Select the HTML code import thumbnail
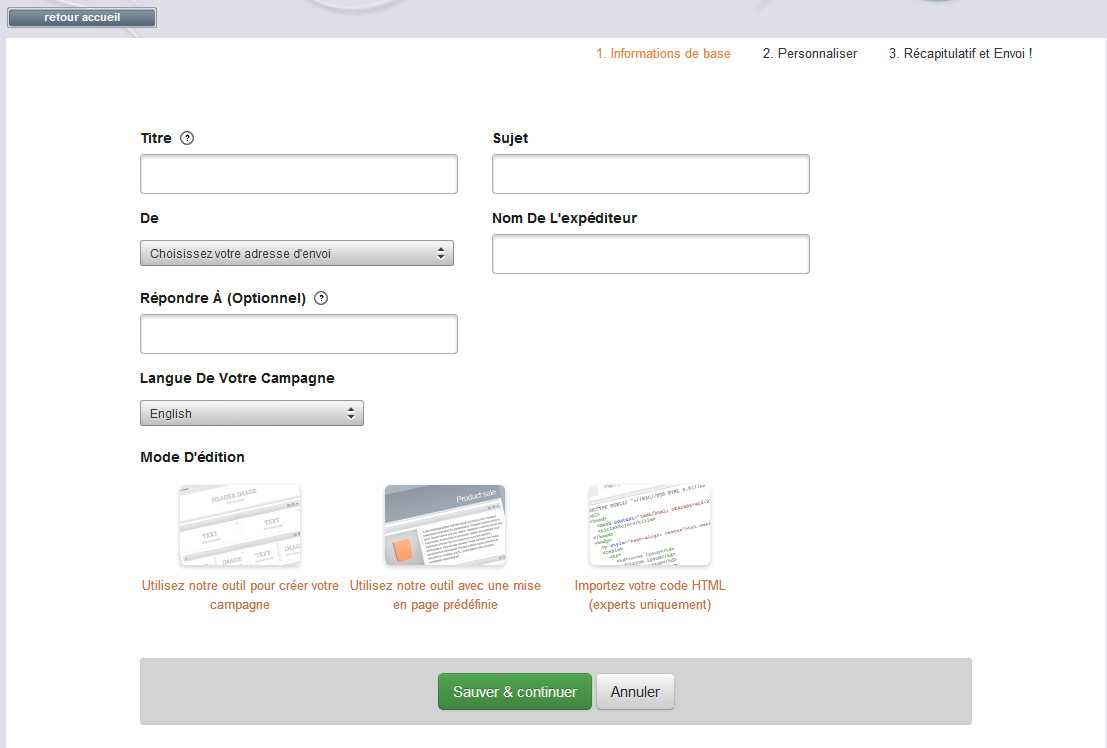 (x=650, y=525)
